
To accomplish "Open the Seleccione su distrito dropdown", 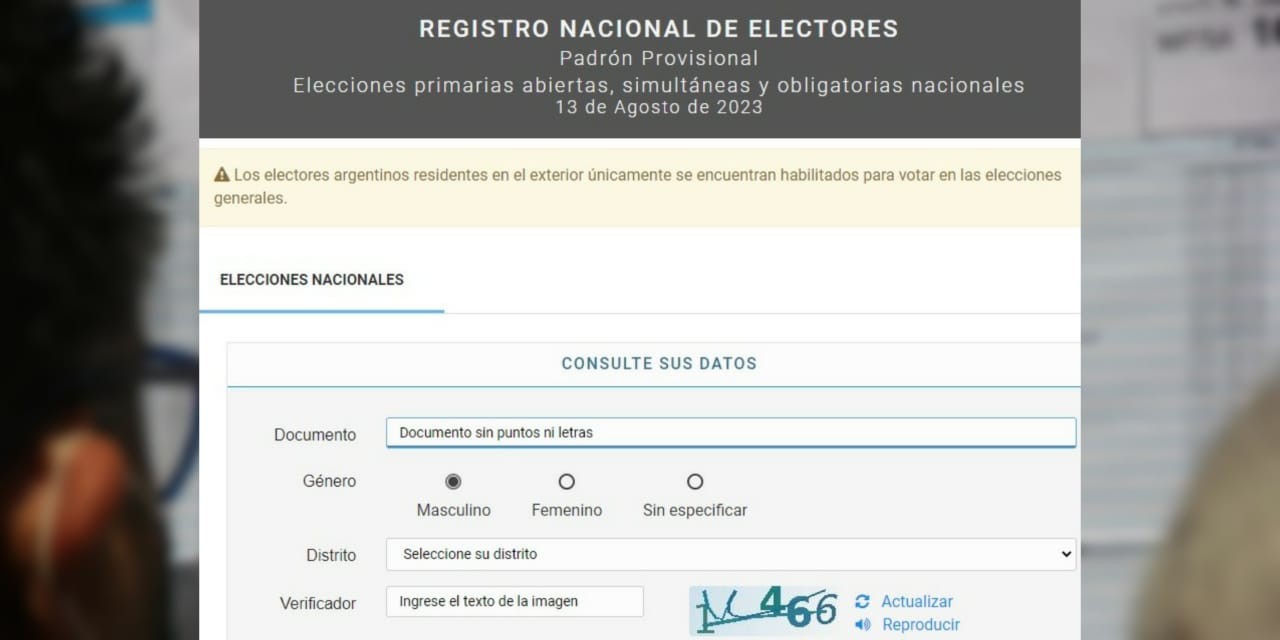I will pyautogui.click(x=730, y=553).
